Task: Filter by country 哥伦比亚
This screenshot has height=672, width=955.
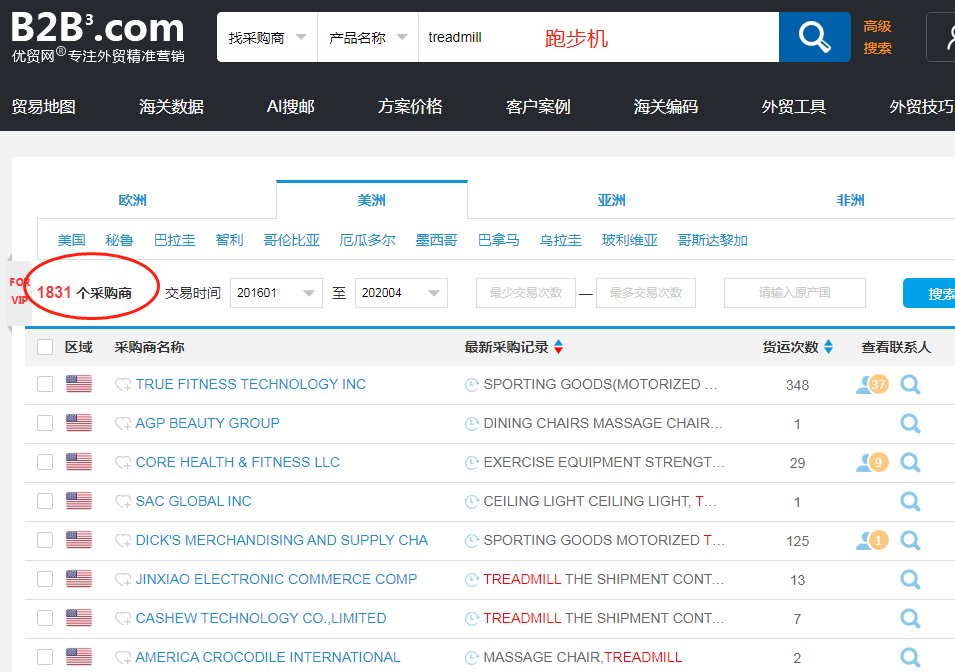Action: point(291,240)
